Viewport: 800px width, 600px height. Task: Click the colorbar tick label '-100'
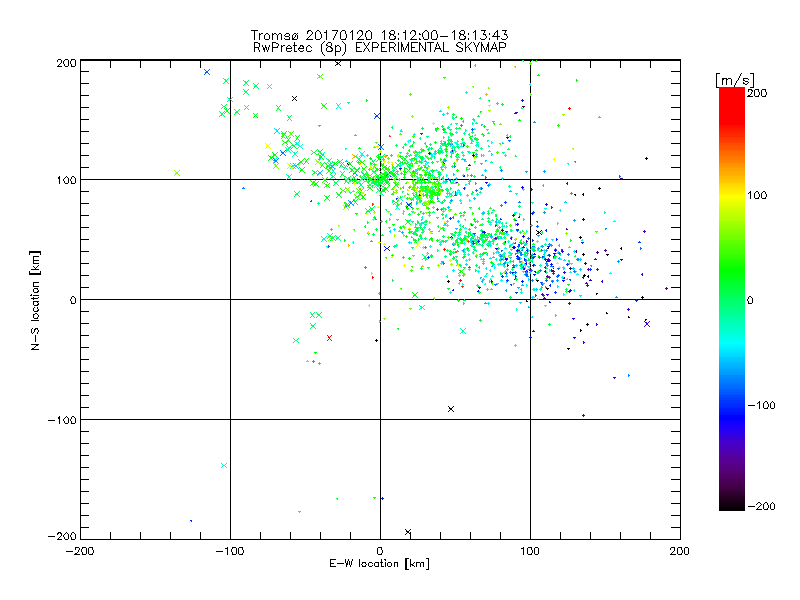pyautogui.click(x=761, y=405)
